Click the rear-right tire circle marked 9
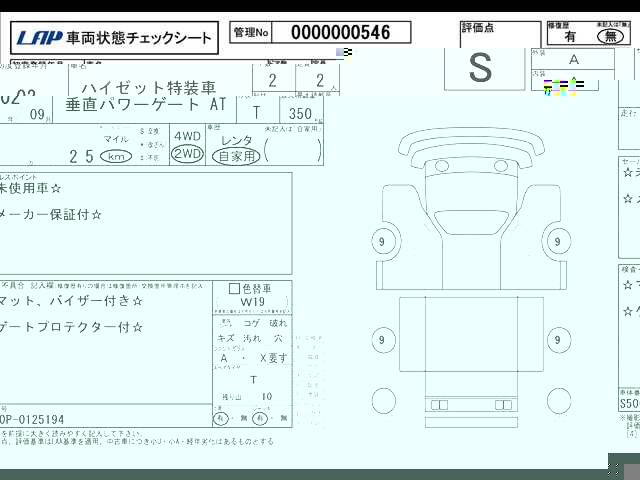The height and width of the screenshot is (480, 640). 558,341
